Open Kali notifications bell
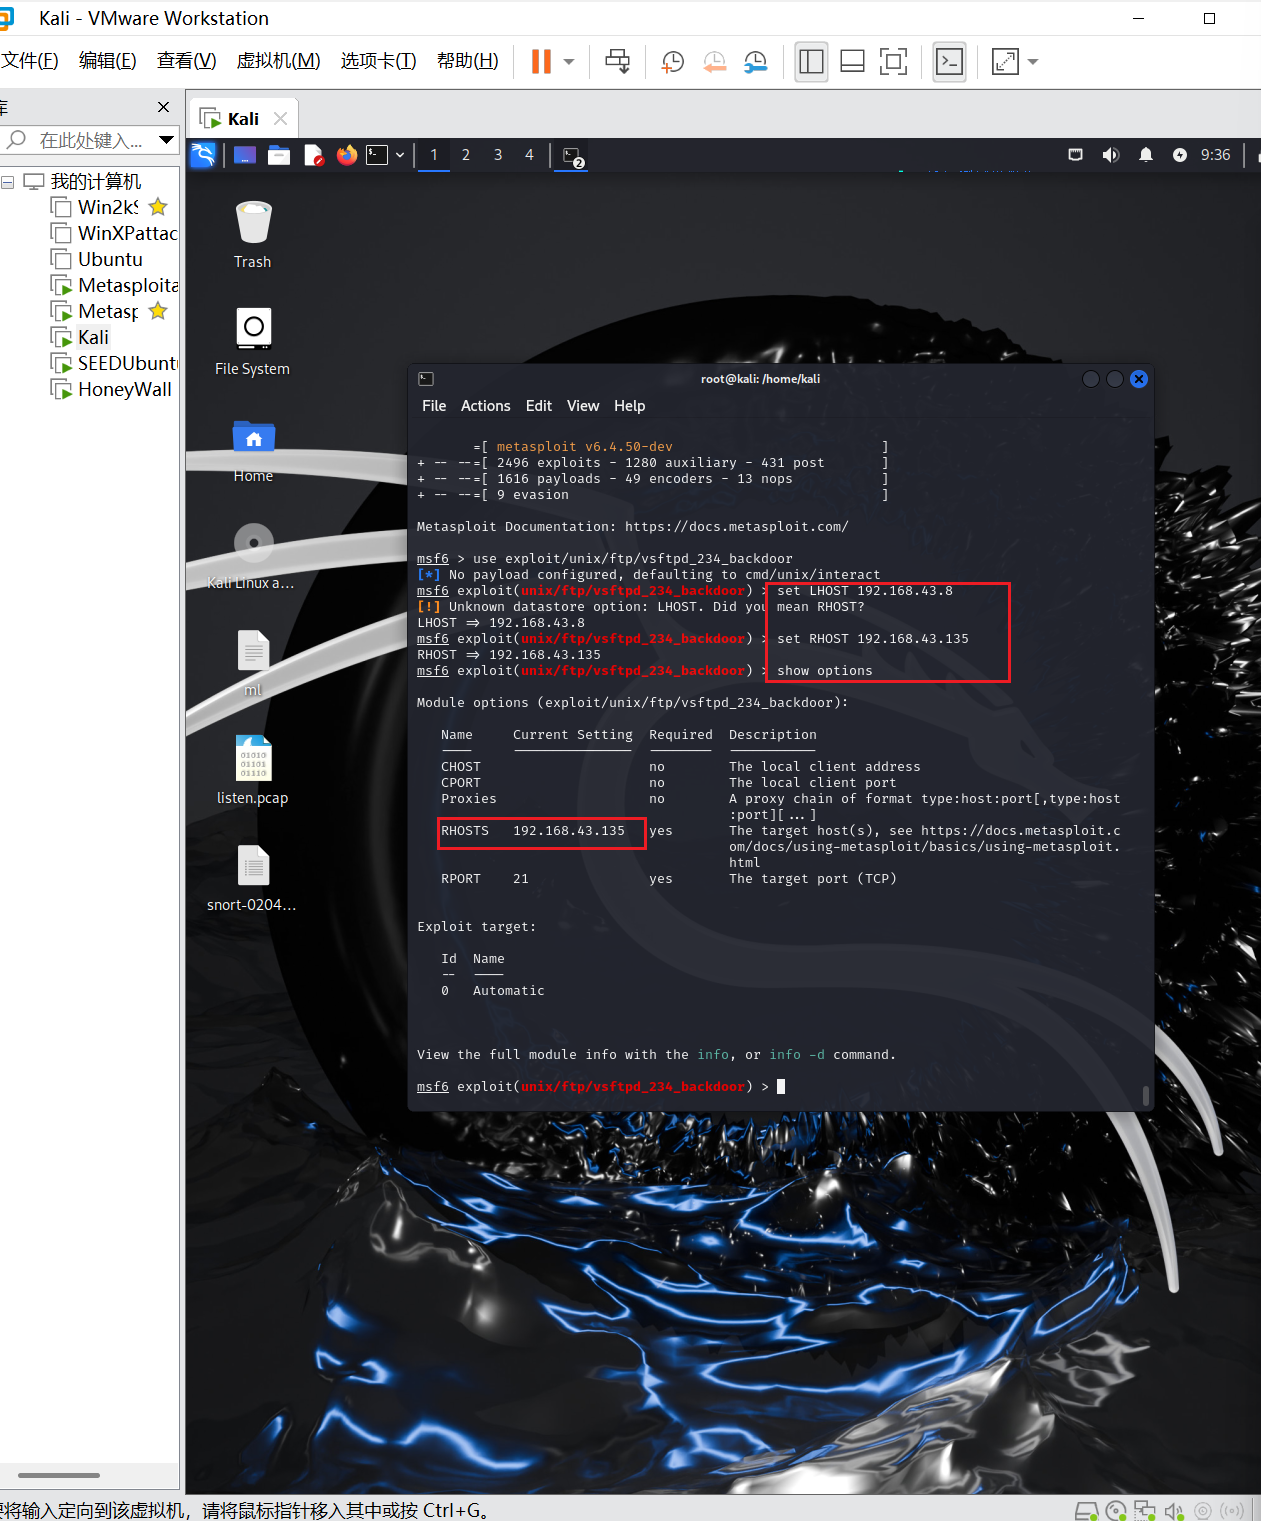The image size is (1261, 1521). pyautogui.click(x=1146, y=155)
